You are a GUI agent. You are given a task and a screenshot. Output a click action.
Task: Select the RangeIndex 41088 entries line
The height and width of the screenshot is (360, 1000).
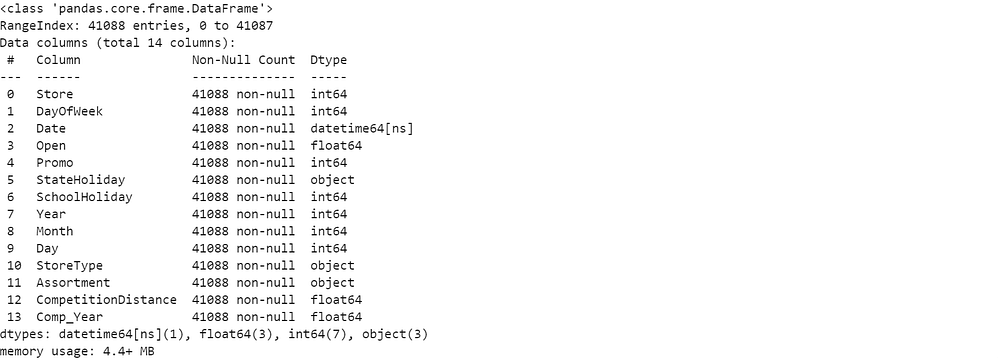136,26
